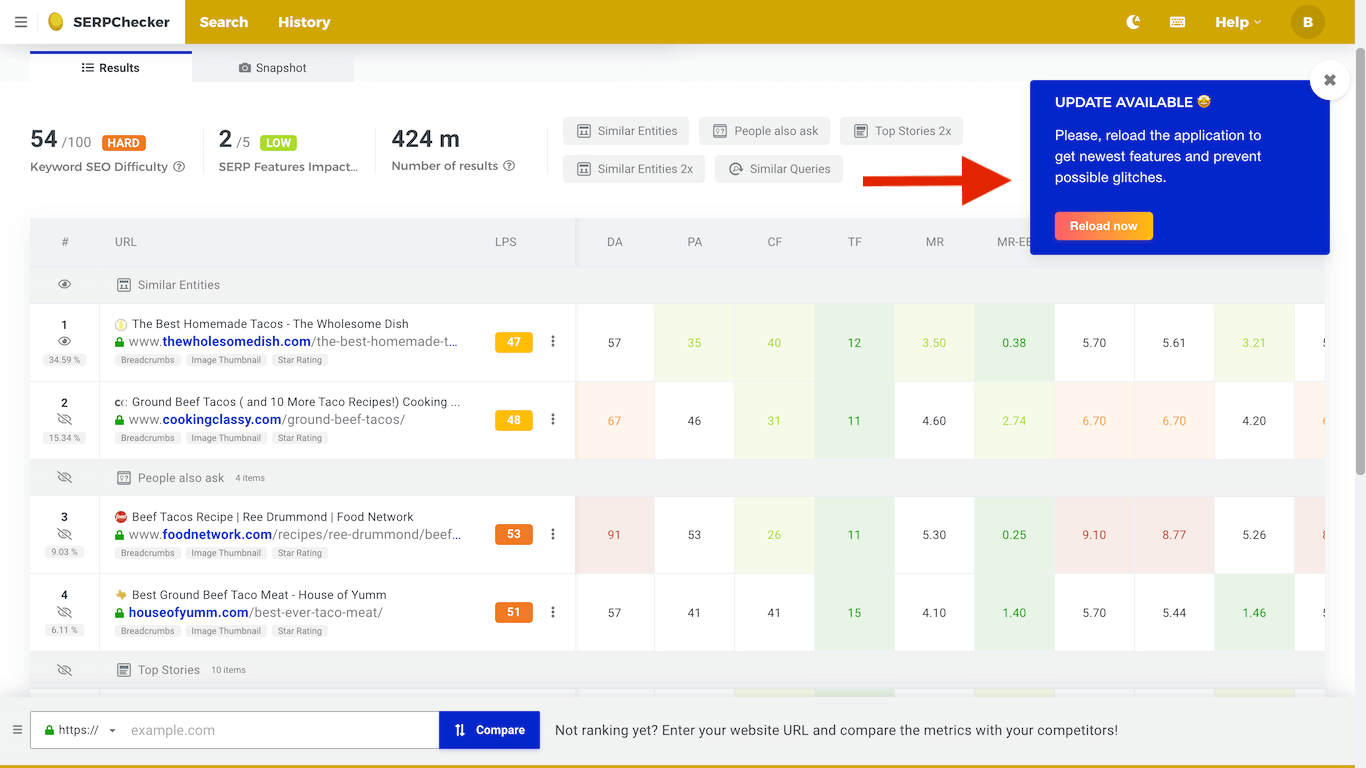This screenshot has width=1366, height=768.
Task: Click Similar Entities section icon in table
Action: 124,285
